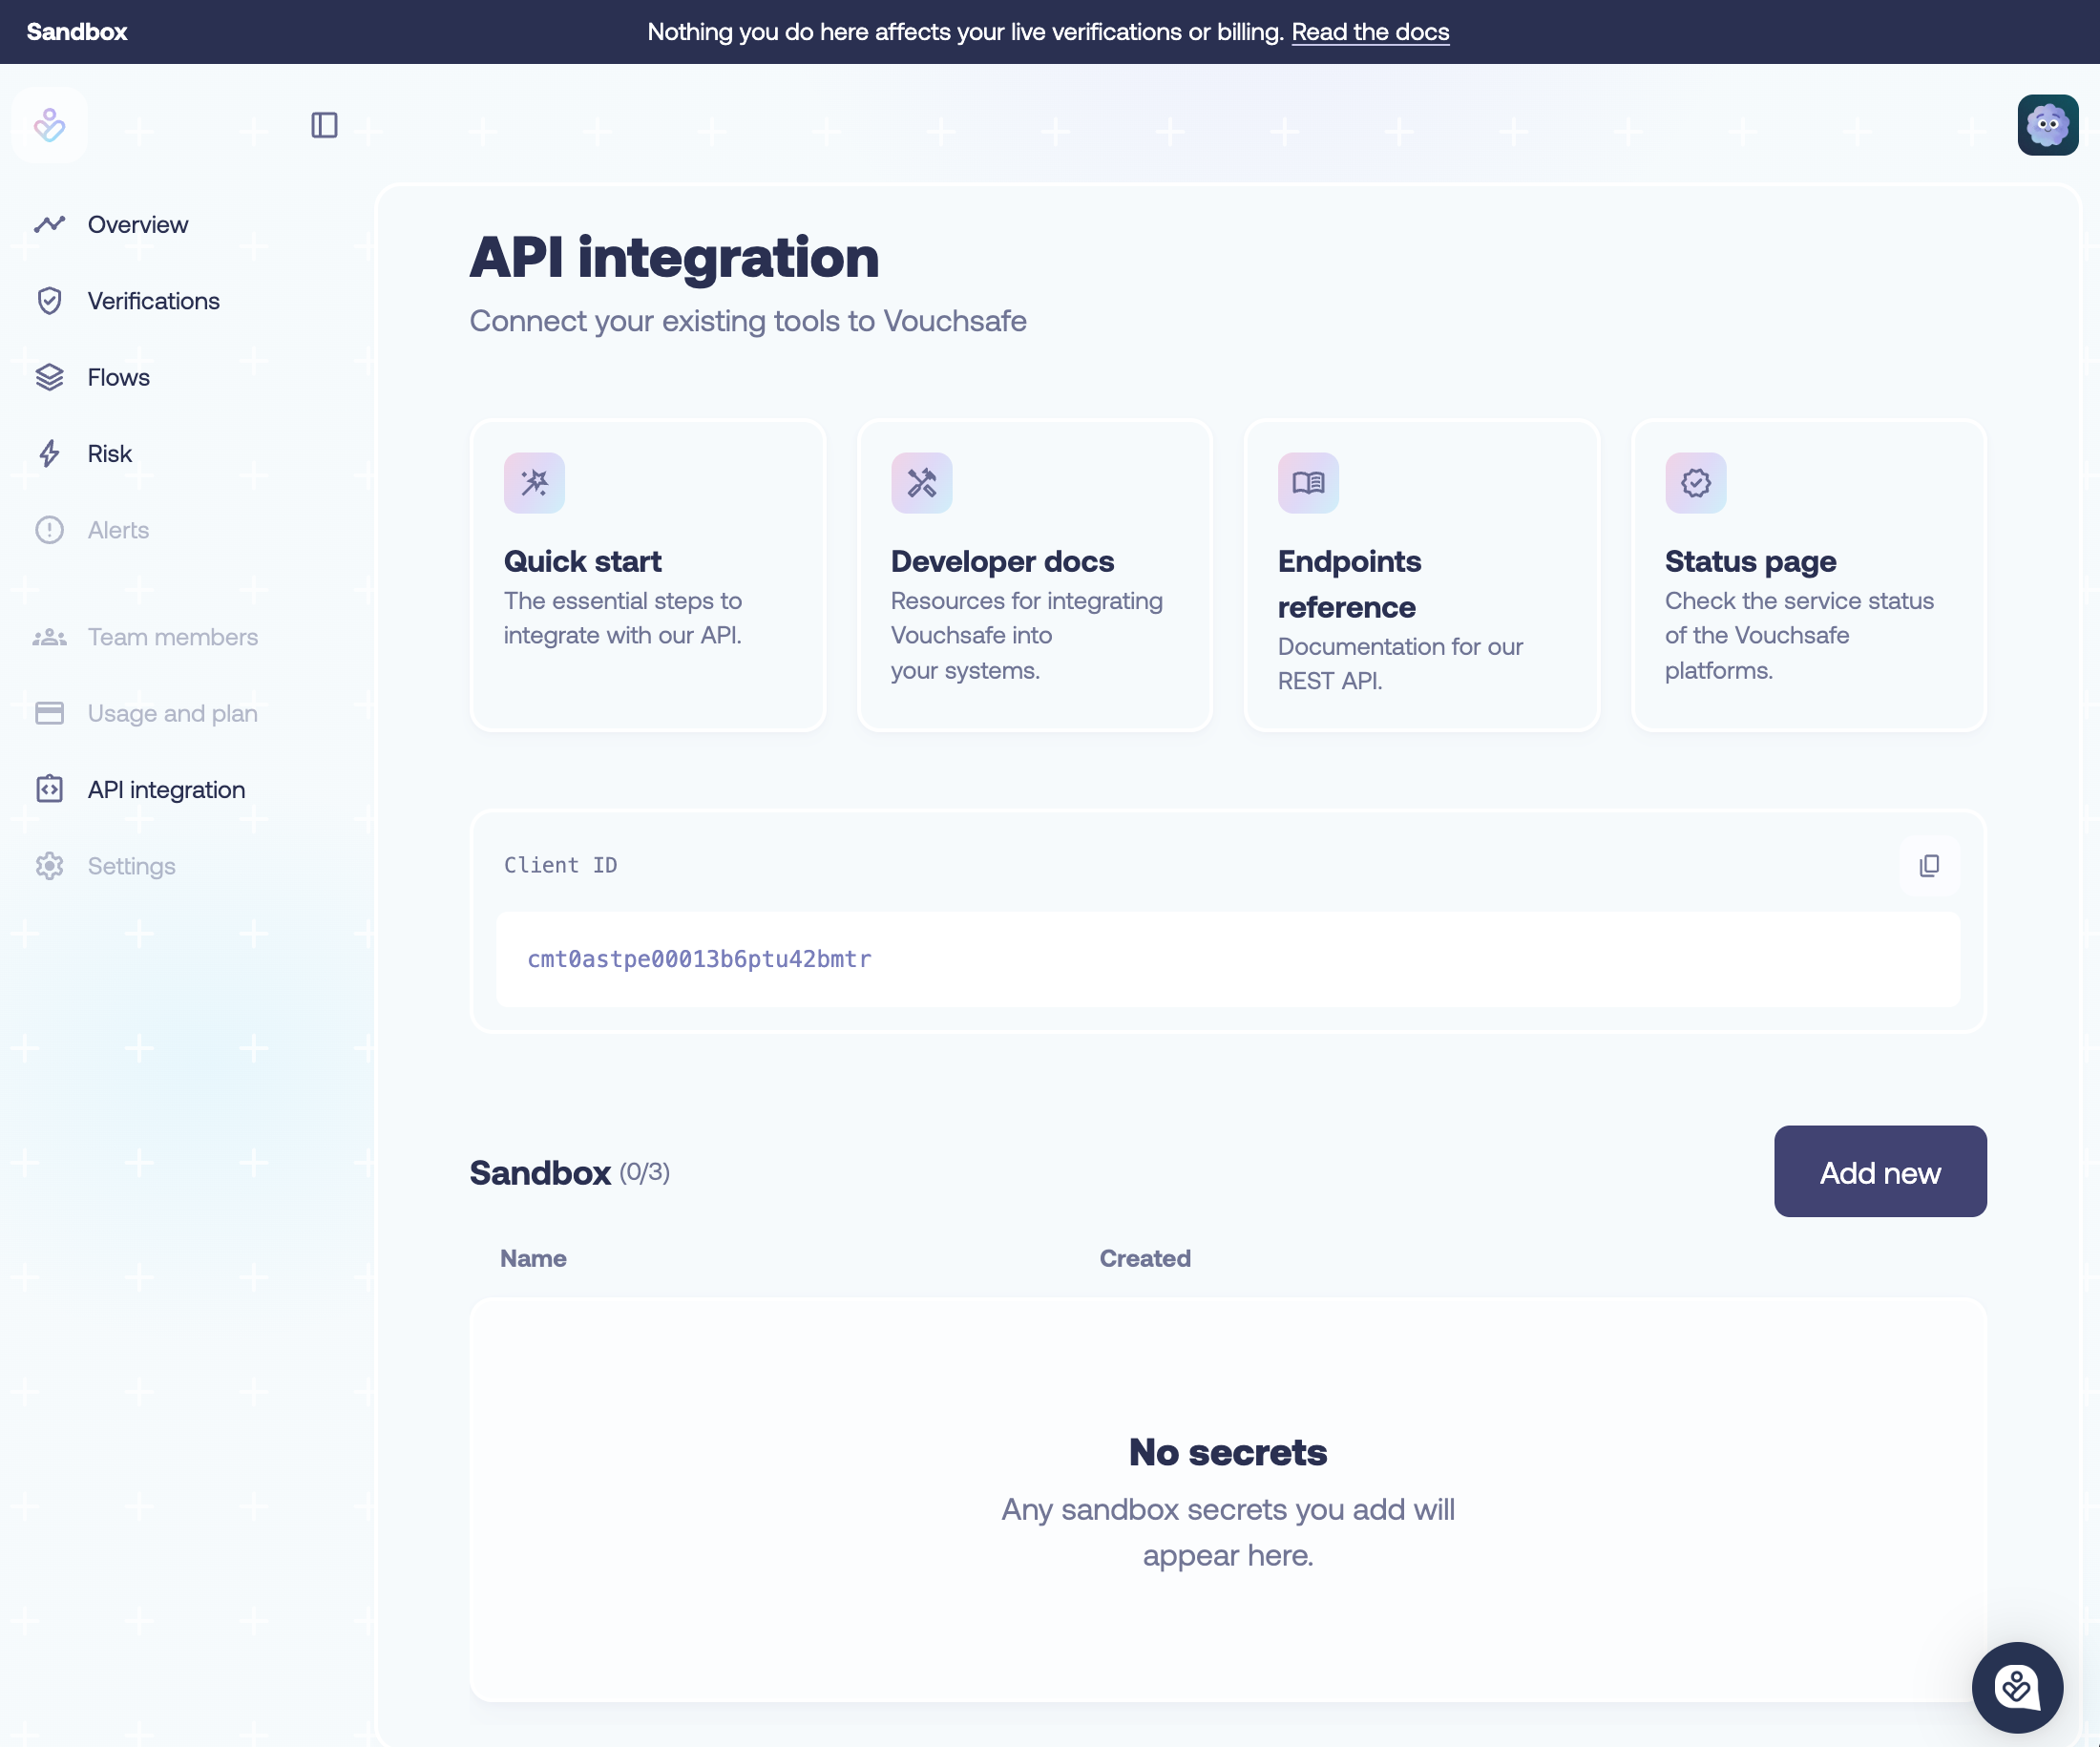Click the Endpoints reference book icon

click(1308, 483)
